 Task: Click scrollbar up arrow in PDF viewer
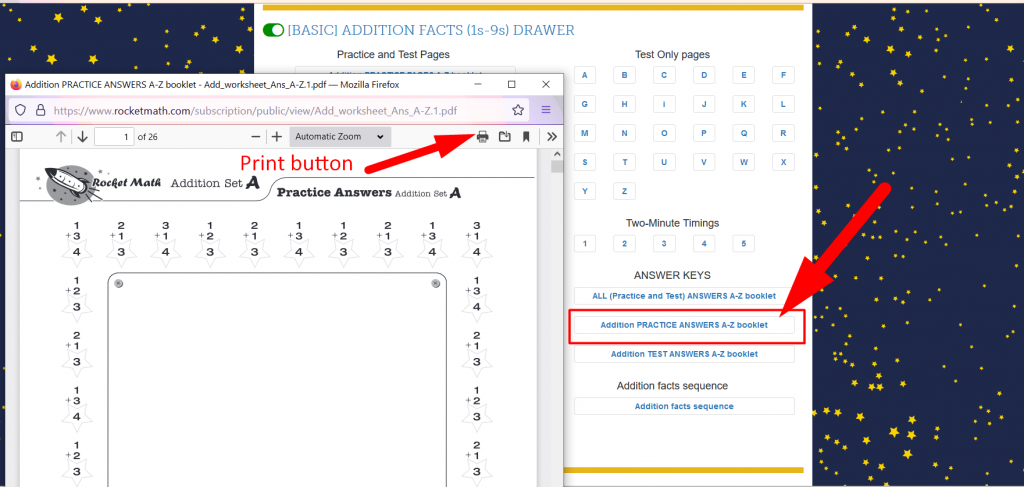tap(556, 154)
